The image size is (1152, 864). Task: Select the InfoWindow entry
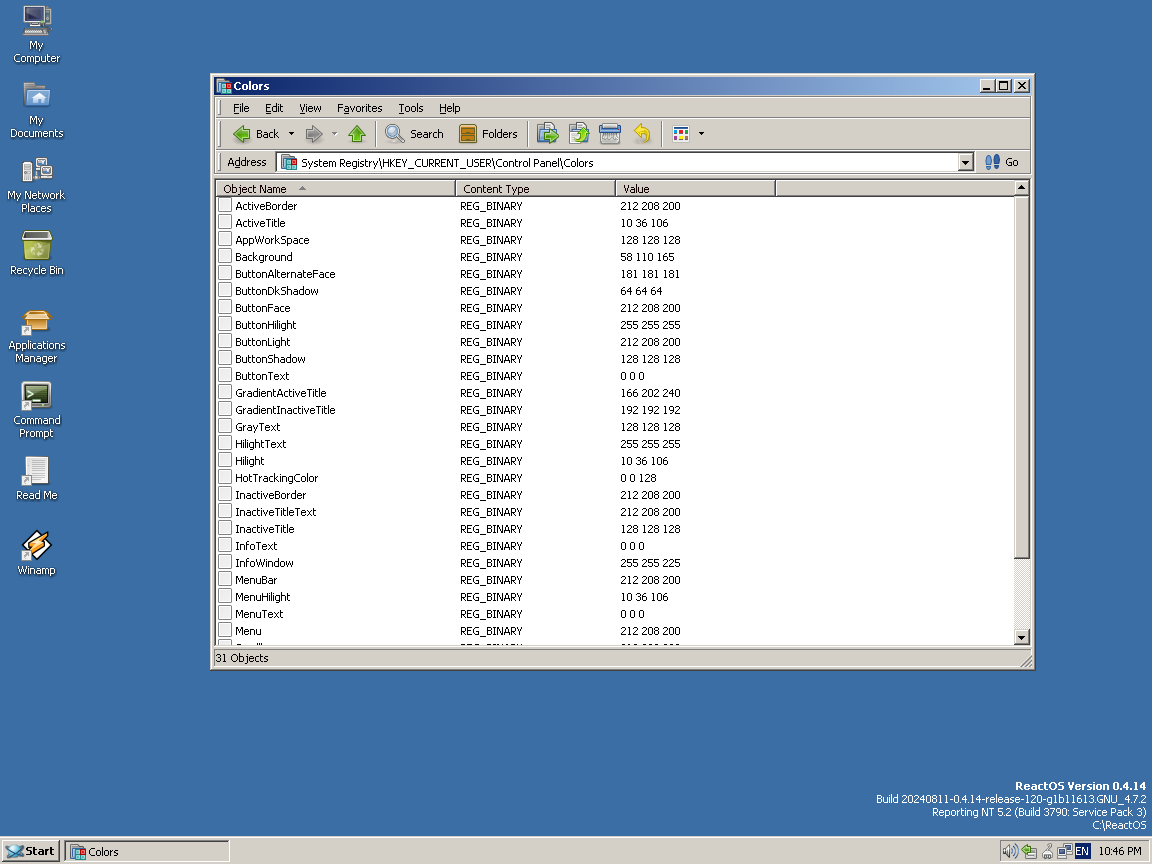tap(264, 563)
